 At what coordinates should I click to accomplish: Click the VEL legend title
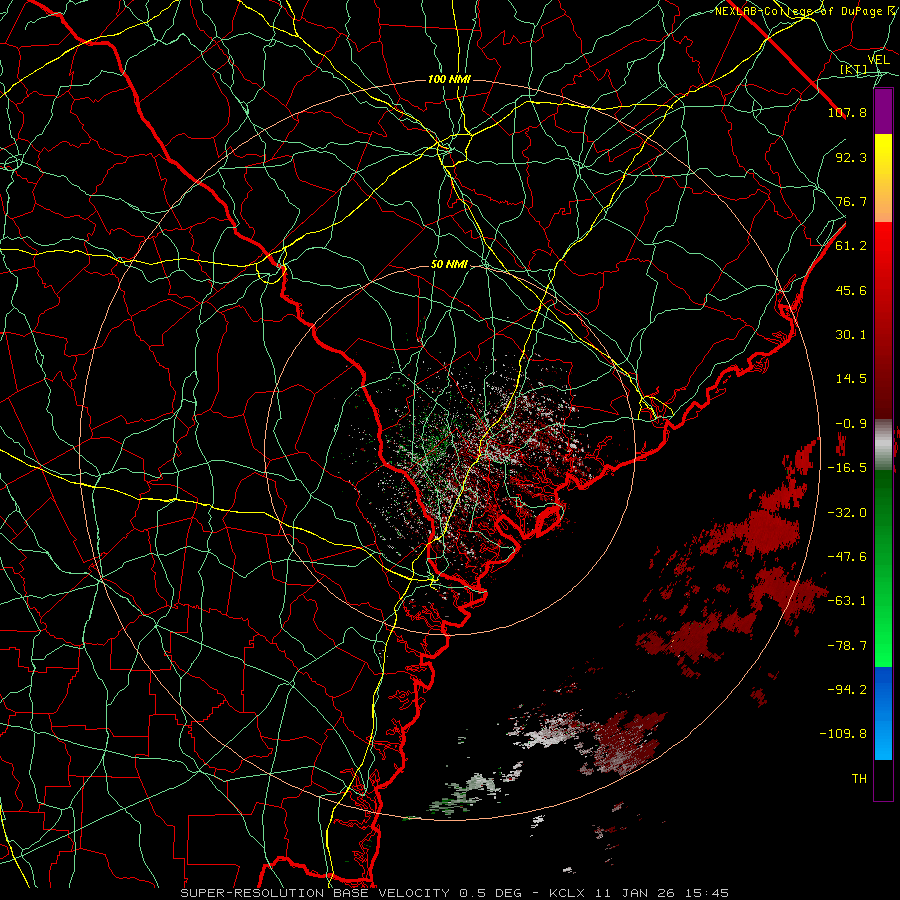tap(878, 59)
